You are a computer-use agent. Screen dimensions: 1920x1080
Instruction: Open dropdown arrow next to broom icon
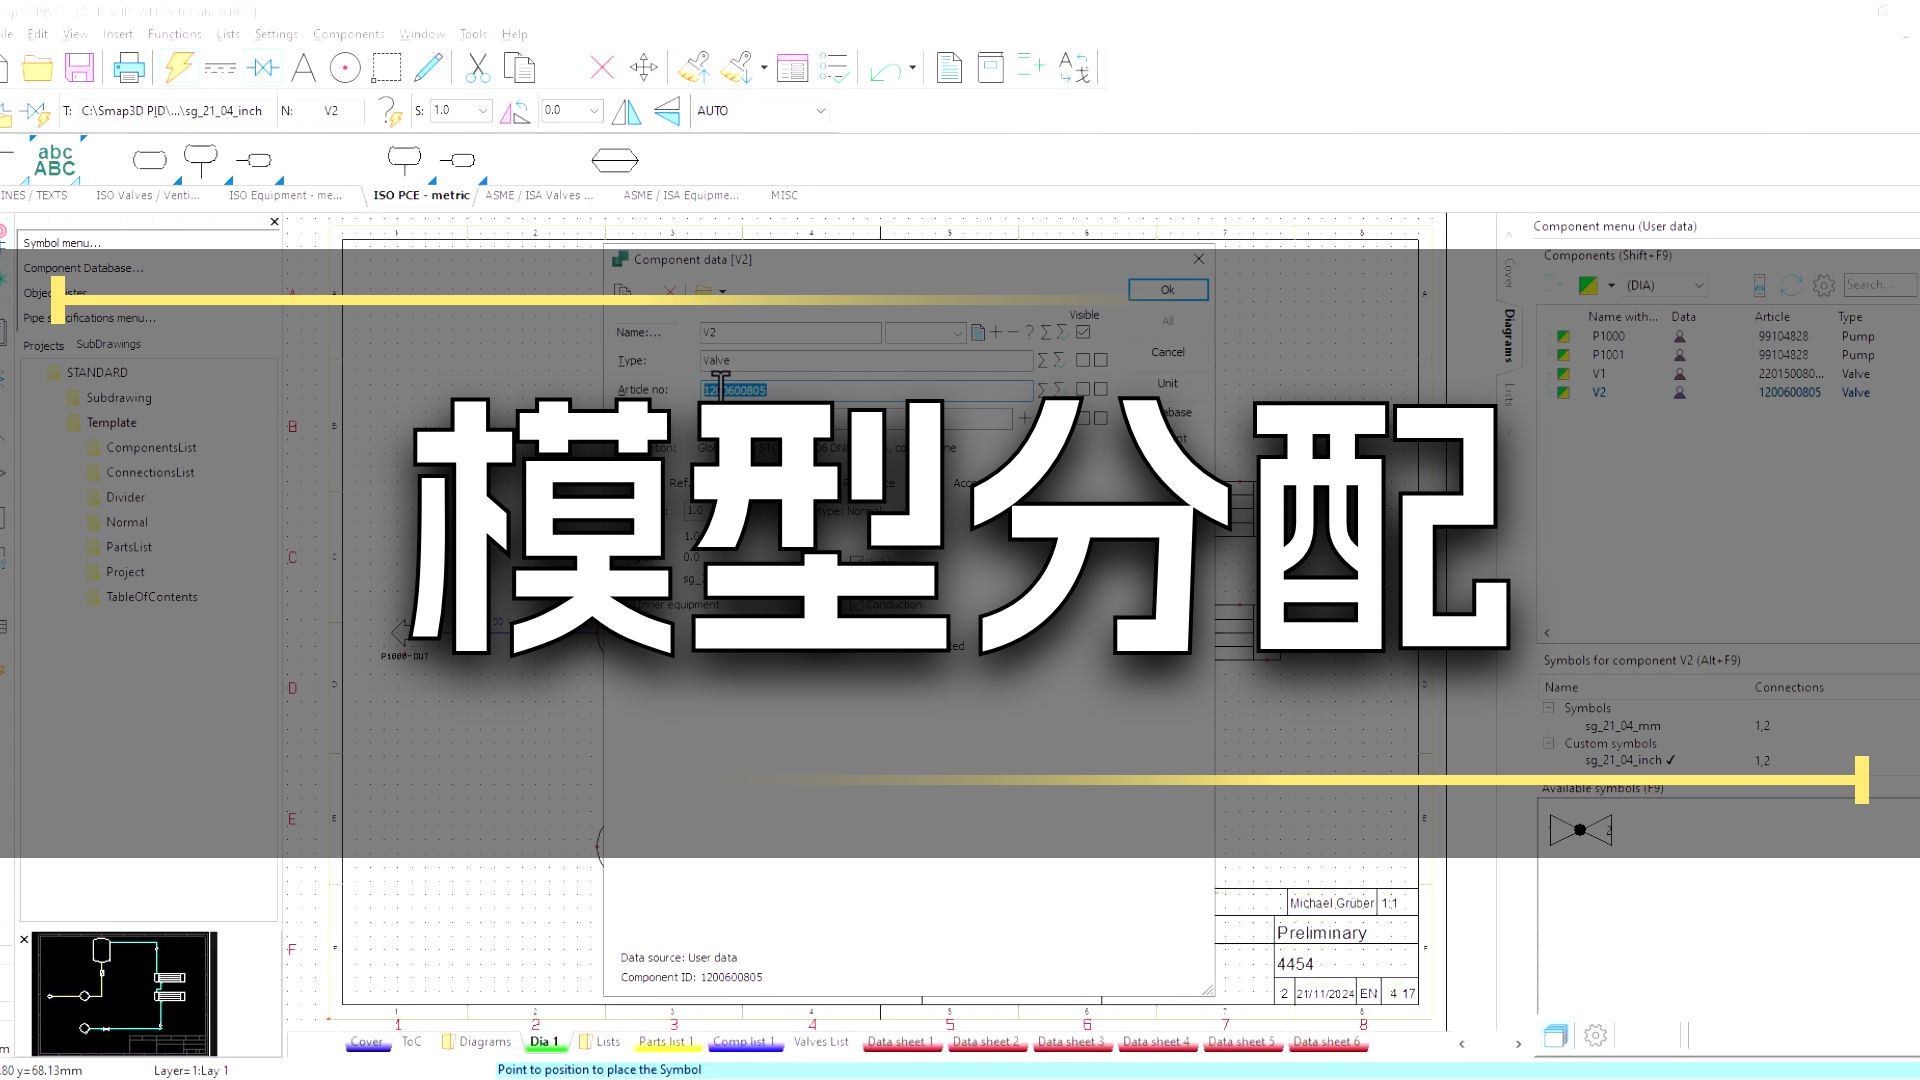(x=764, y=68)
